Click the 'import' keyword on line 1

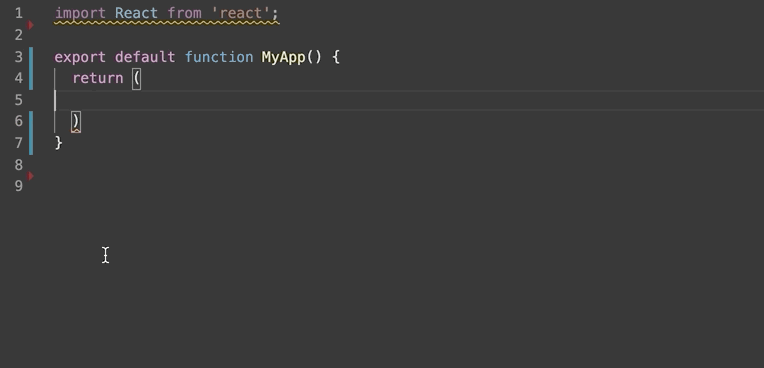tap(80, 14)
